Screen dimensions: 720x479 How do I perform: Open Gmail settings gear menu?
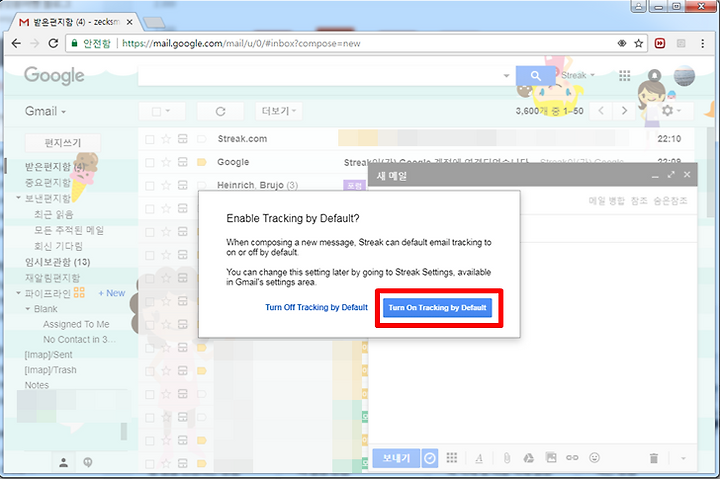click(x=671, y=111)
